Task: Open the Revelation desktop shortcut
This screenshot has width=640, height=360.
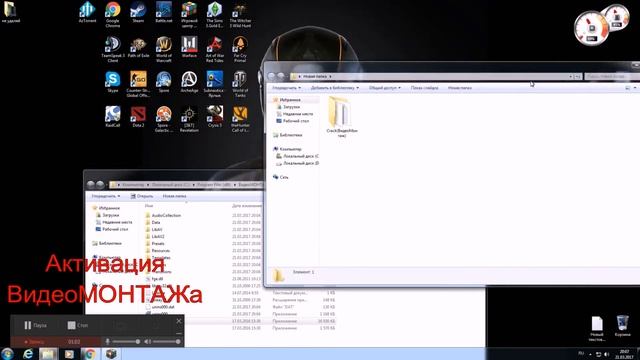Action: pyautogui.click(x=189, y=119)
